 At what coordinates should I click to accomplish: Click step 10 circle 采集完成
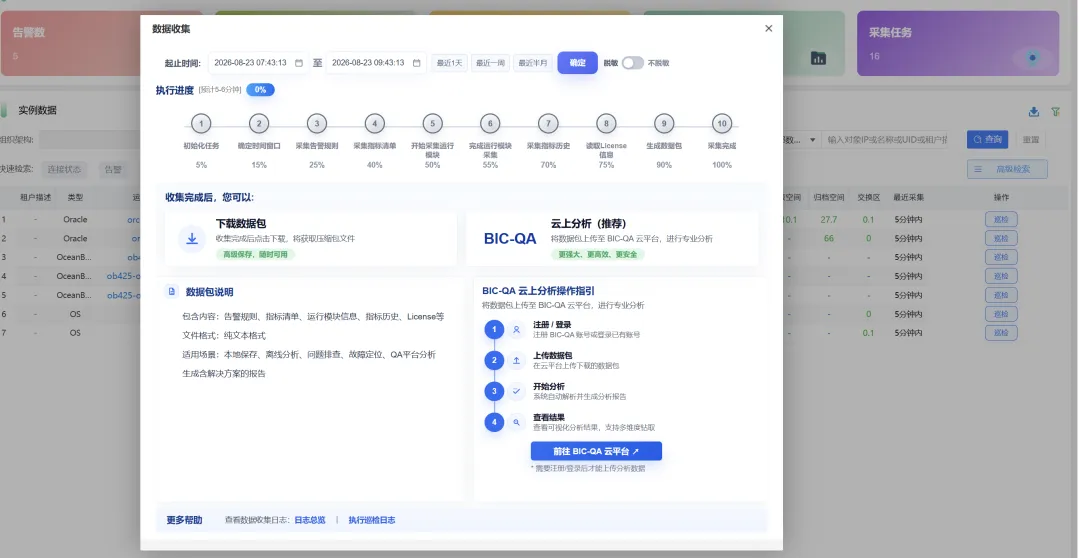pyautogui.click(x=722, y=124)
